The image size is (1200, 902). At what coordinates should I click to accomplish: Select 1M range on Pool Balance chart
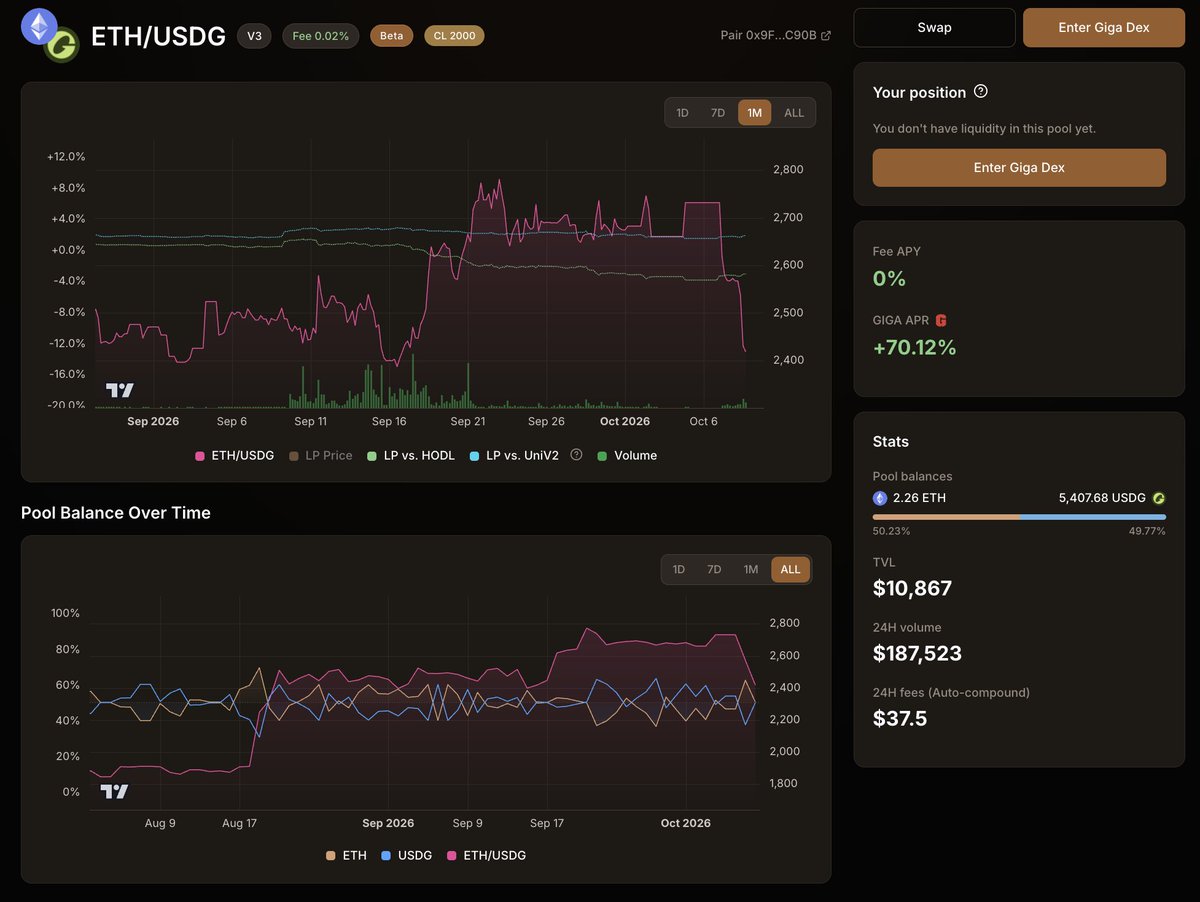pyautogui.click(x=750, y=569)
